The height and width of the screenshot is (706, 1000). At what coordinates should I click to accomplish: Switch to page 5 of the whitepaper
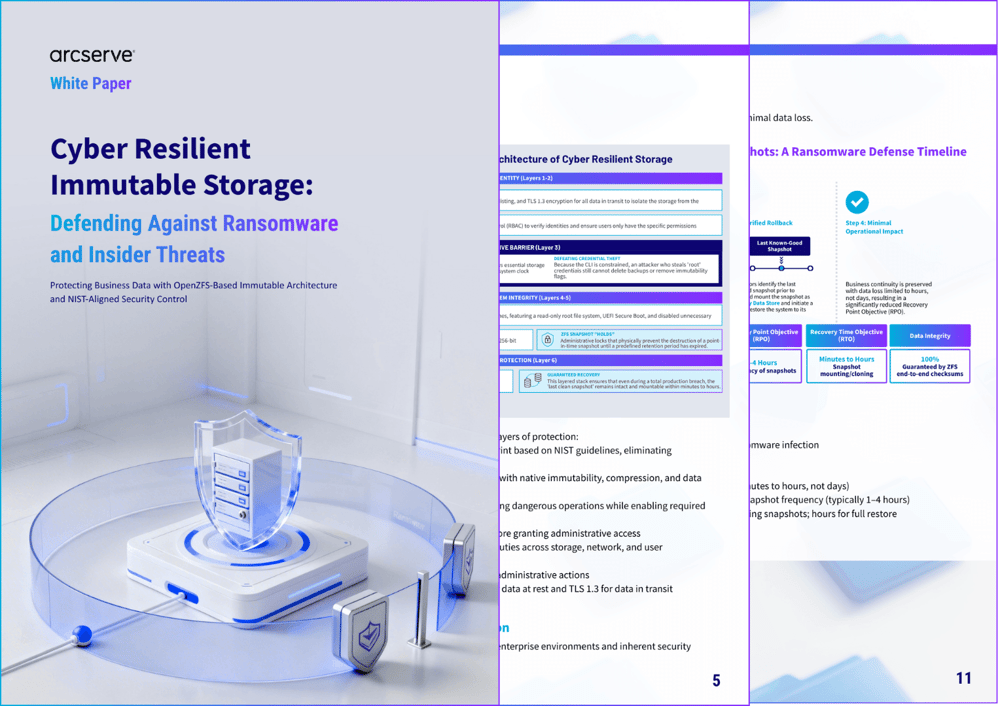(716, 680)
